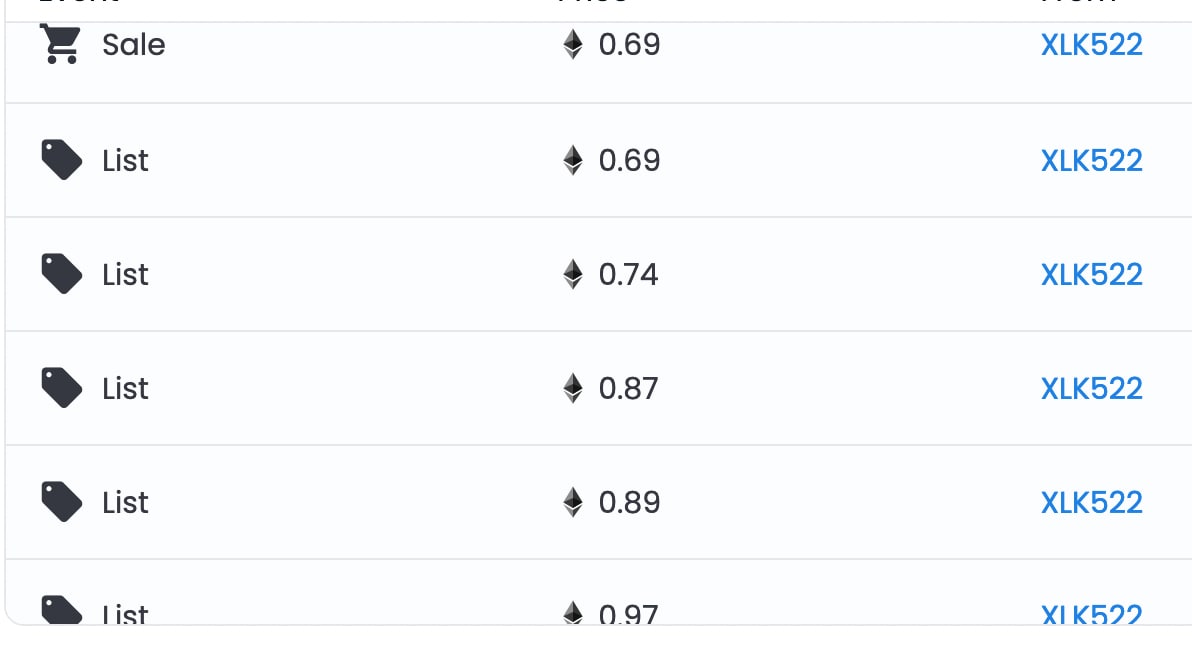Screen dimensions: 1192x662
Task: Click the tag icon in the 0.69 List row
Action: pos(62,160)
